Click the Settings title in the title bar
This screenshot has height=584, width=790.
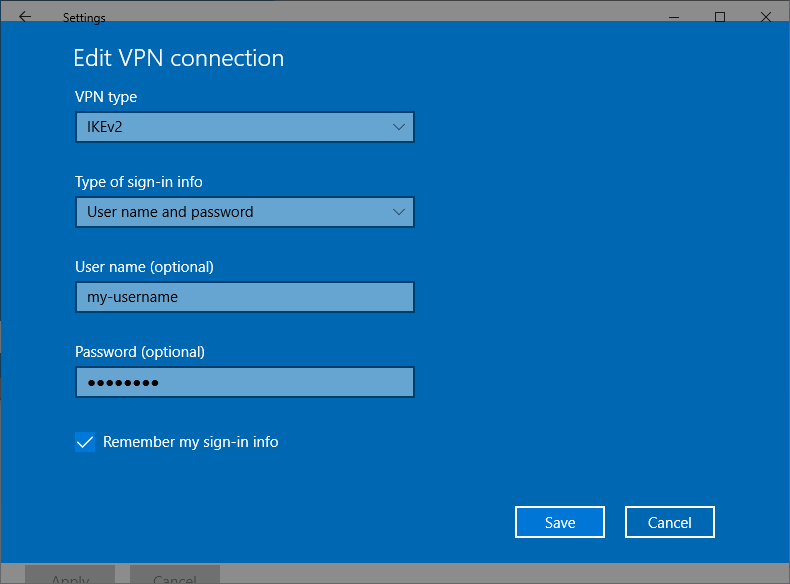click(x=84, y=18)
